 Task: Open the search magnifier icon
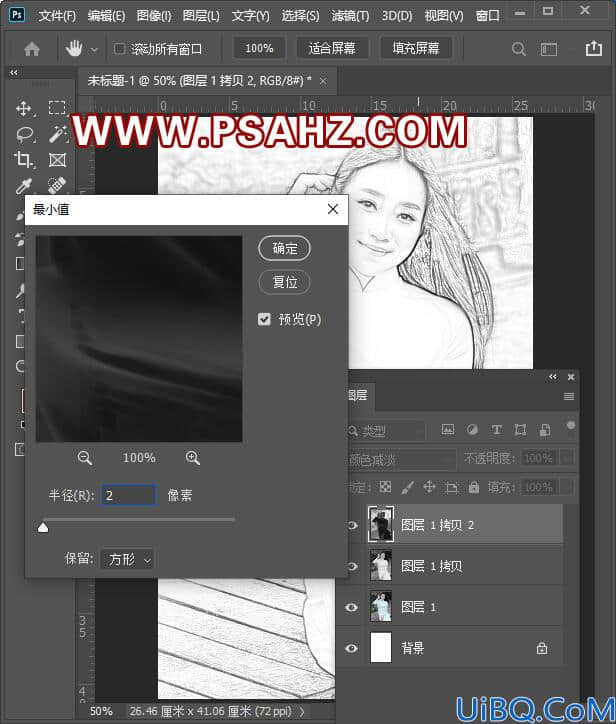pyautogui.click(x=519, y=49)
